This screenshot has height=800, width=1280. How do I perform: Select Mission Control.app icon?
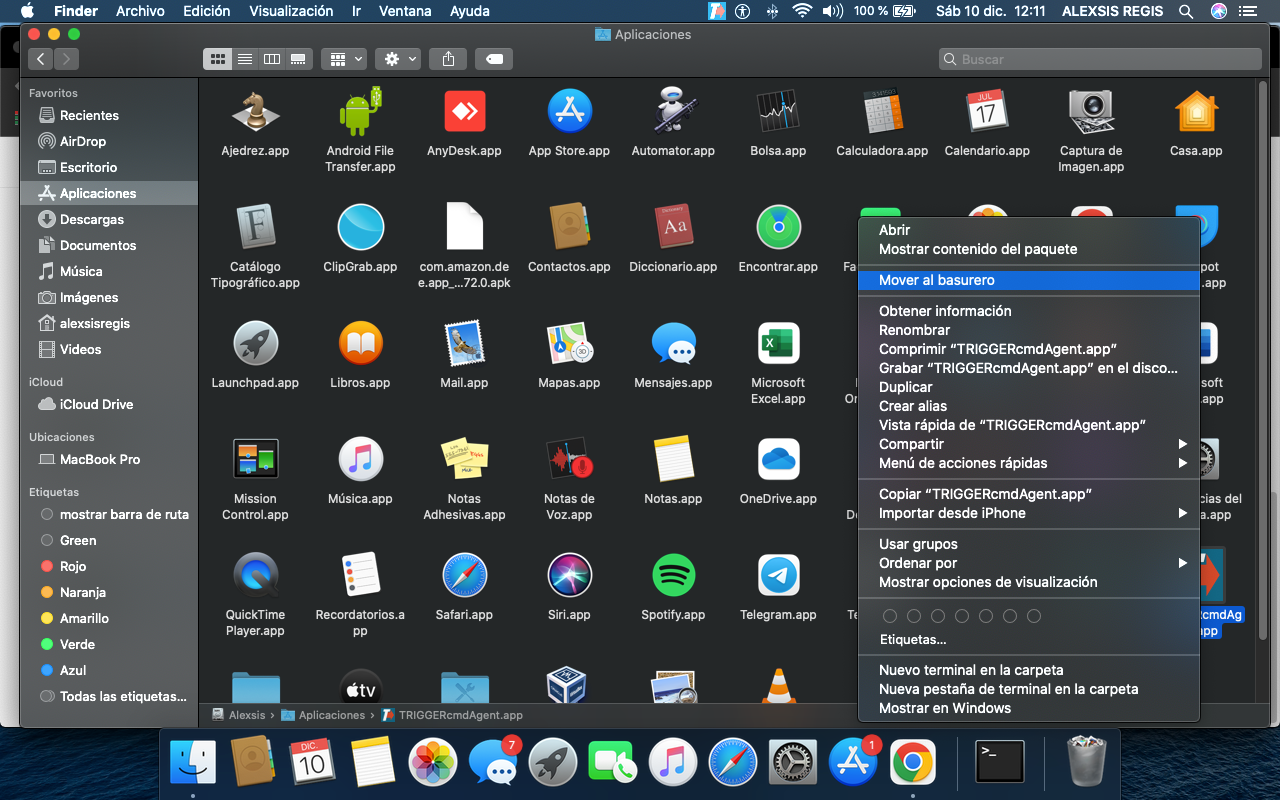coord(255,459)
